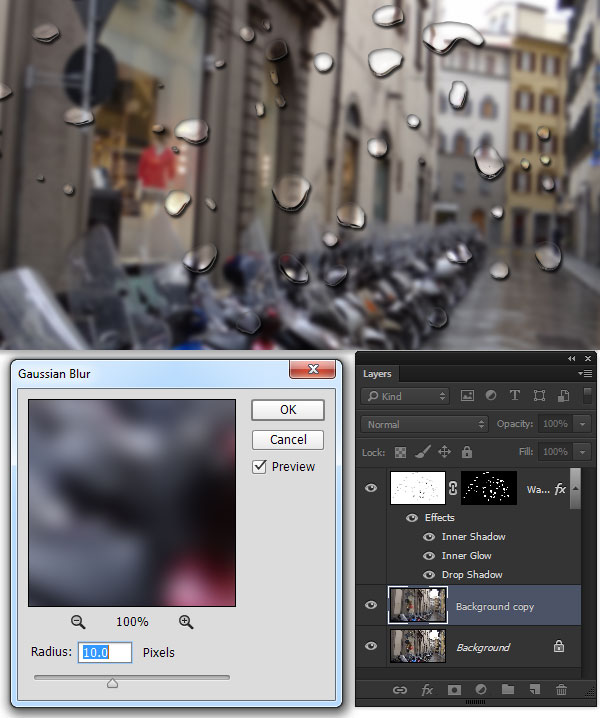Click the lock position move icon
This screenshot has width=600, height=718.
pyautogui.click(x=444, y=452)
